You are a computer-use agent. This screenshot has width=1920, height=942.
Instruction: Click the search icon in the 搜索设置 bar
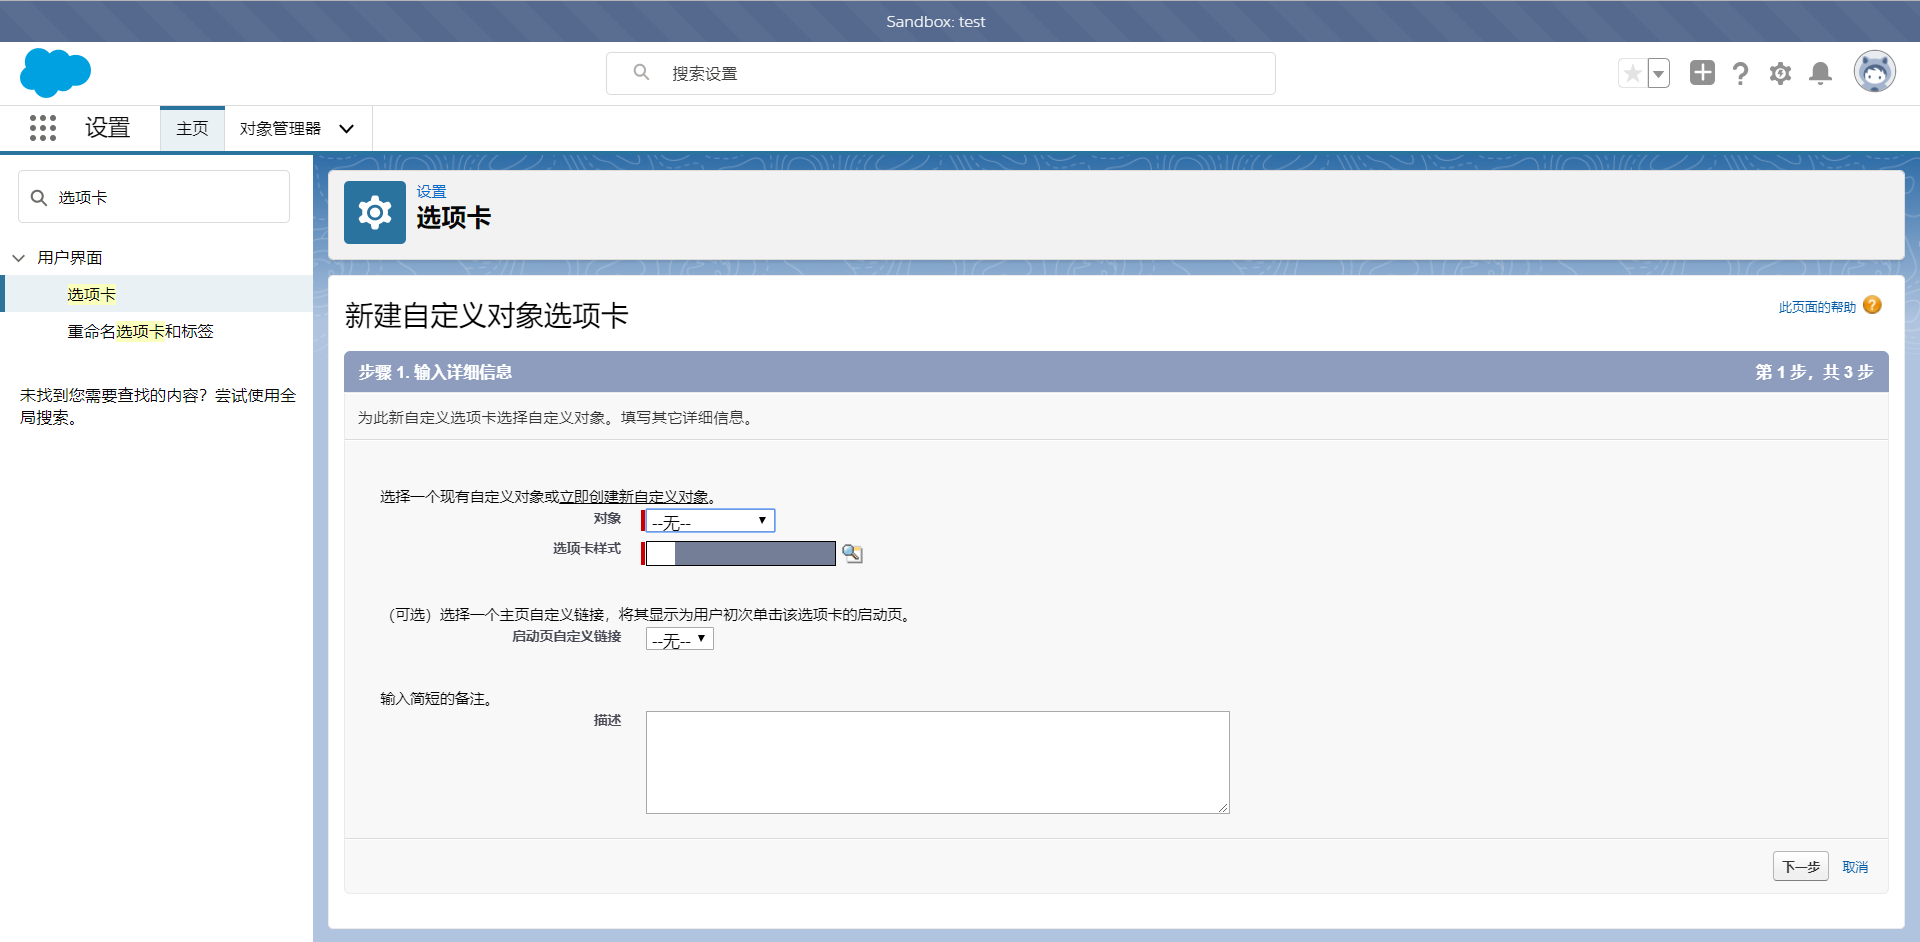click(641, 72)
